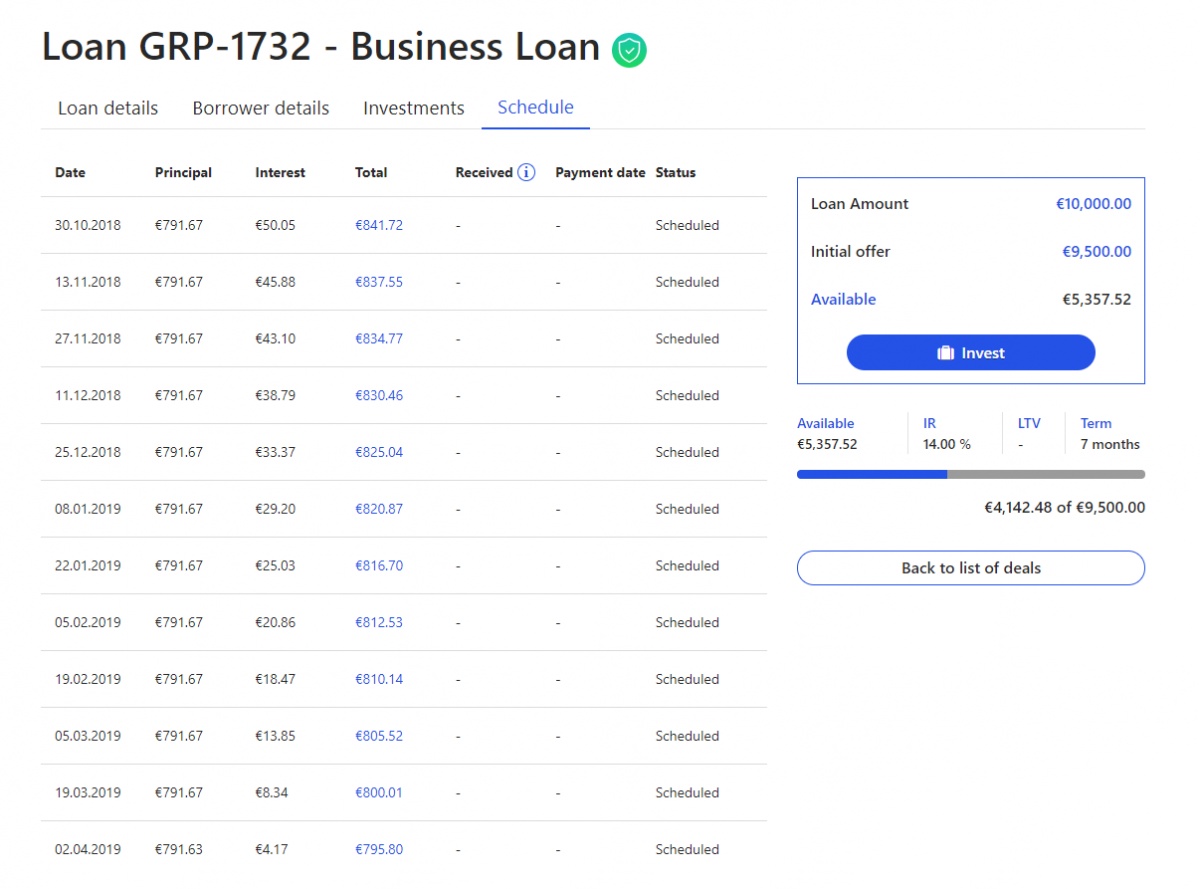Image resolution: width=1200 pixels, height=889 pixels.
Task: Select the Schedule tab
Action: 535,107
